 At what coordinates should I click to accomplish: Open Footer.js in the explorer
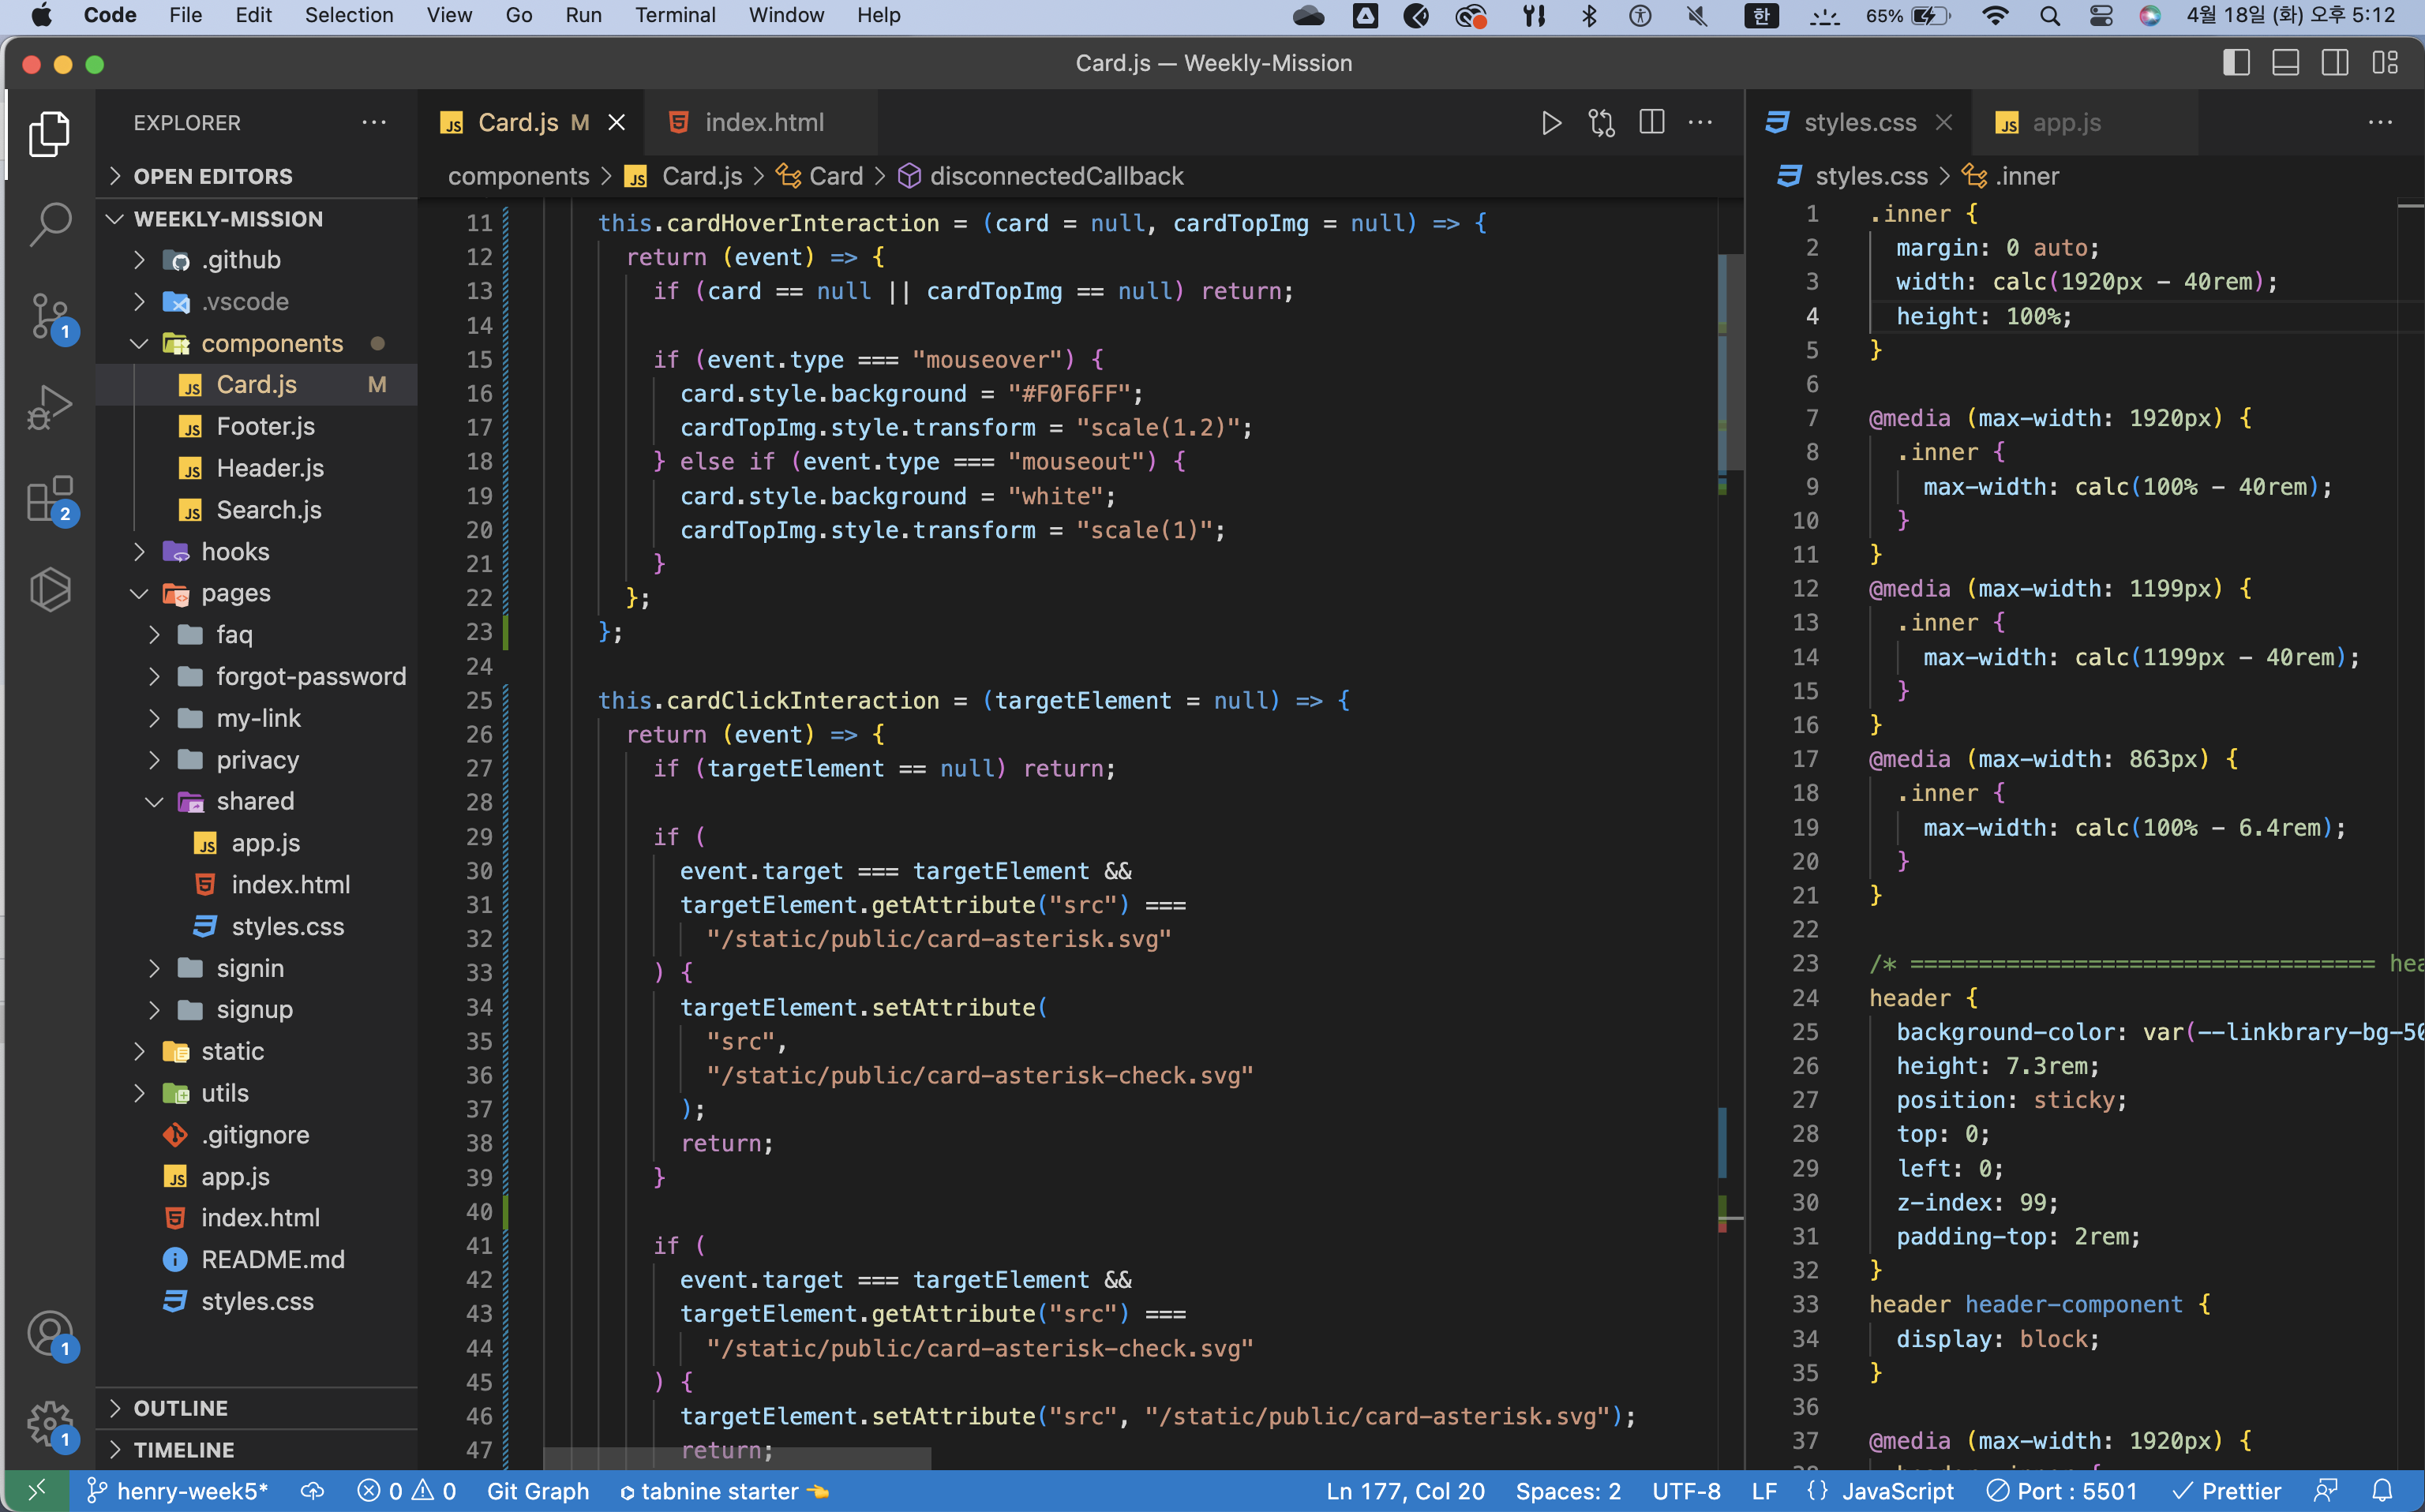265,426
